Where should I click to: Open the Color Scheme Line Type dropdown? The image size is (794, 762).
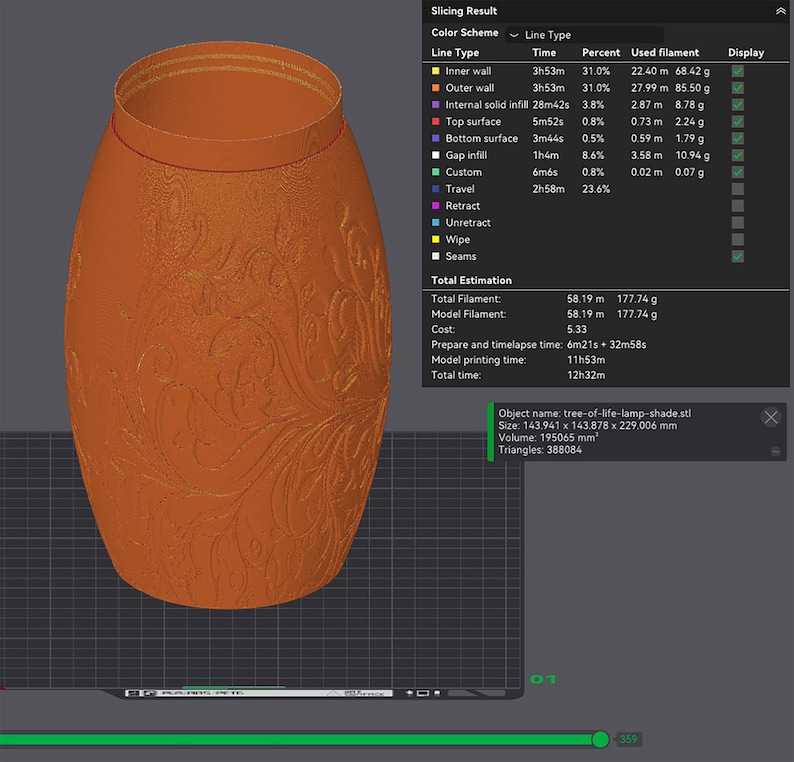point(584,34)
